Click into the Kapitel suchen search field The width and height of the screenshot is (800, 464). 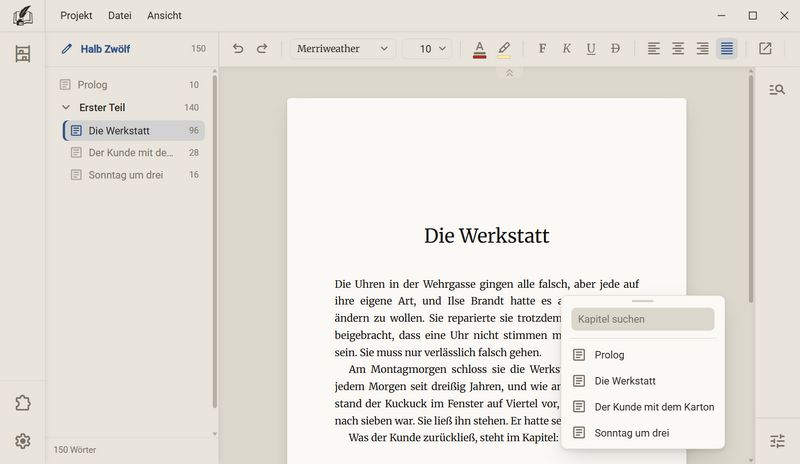642,319
